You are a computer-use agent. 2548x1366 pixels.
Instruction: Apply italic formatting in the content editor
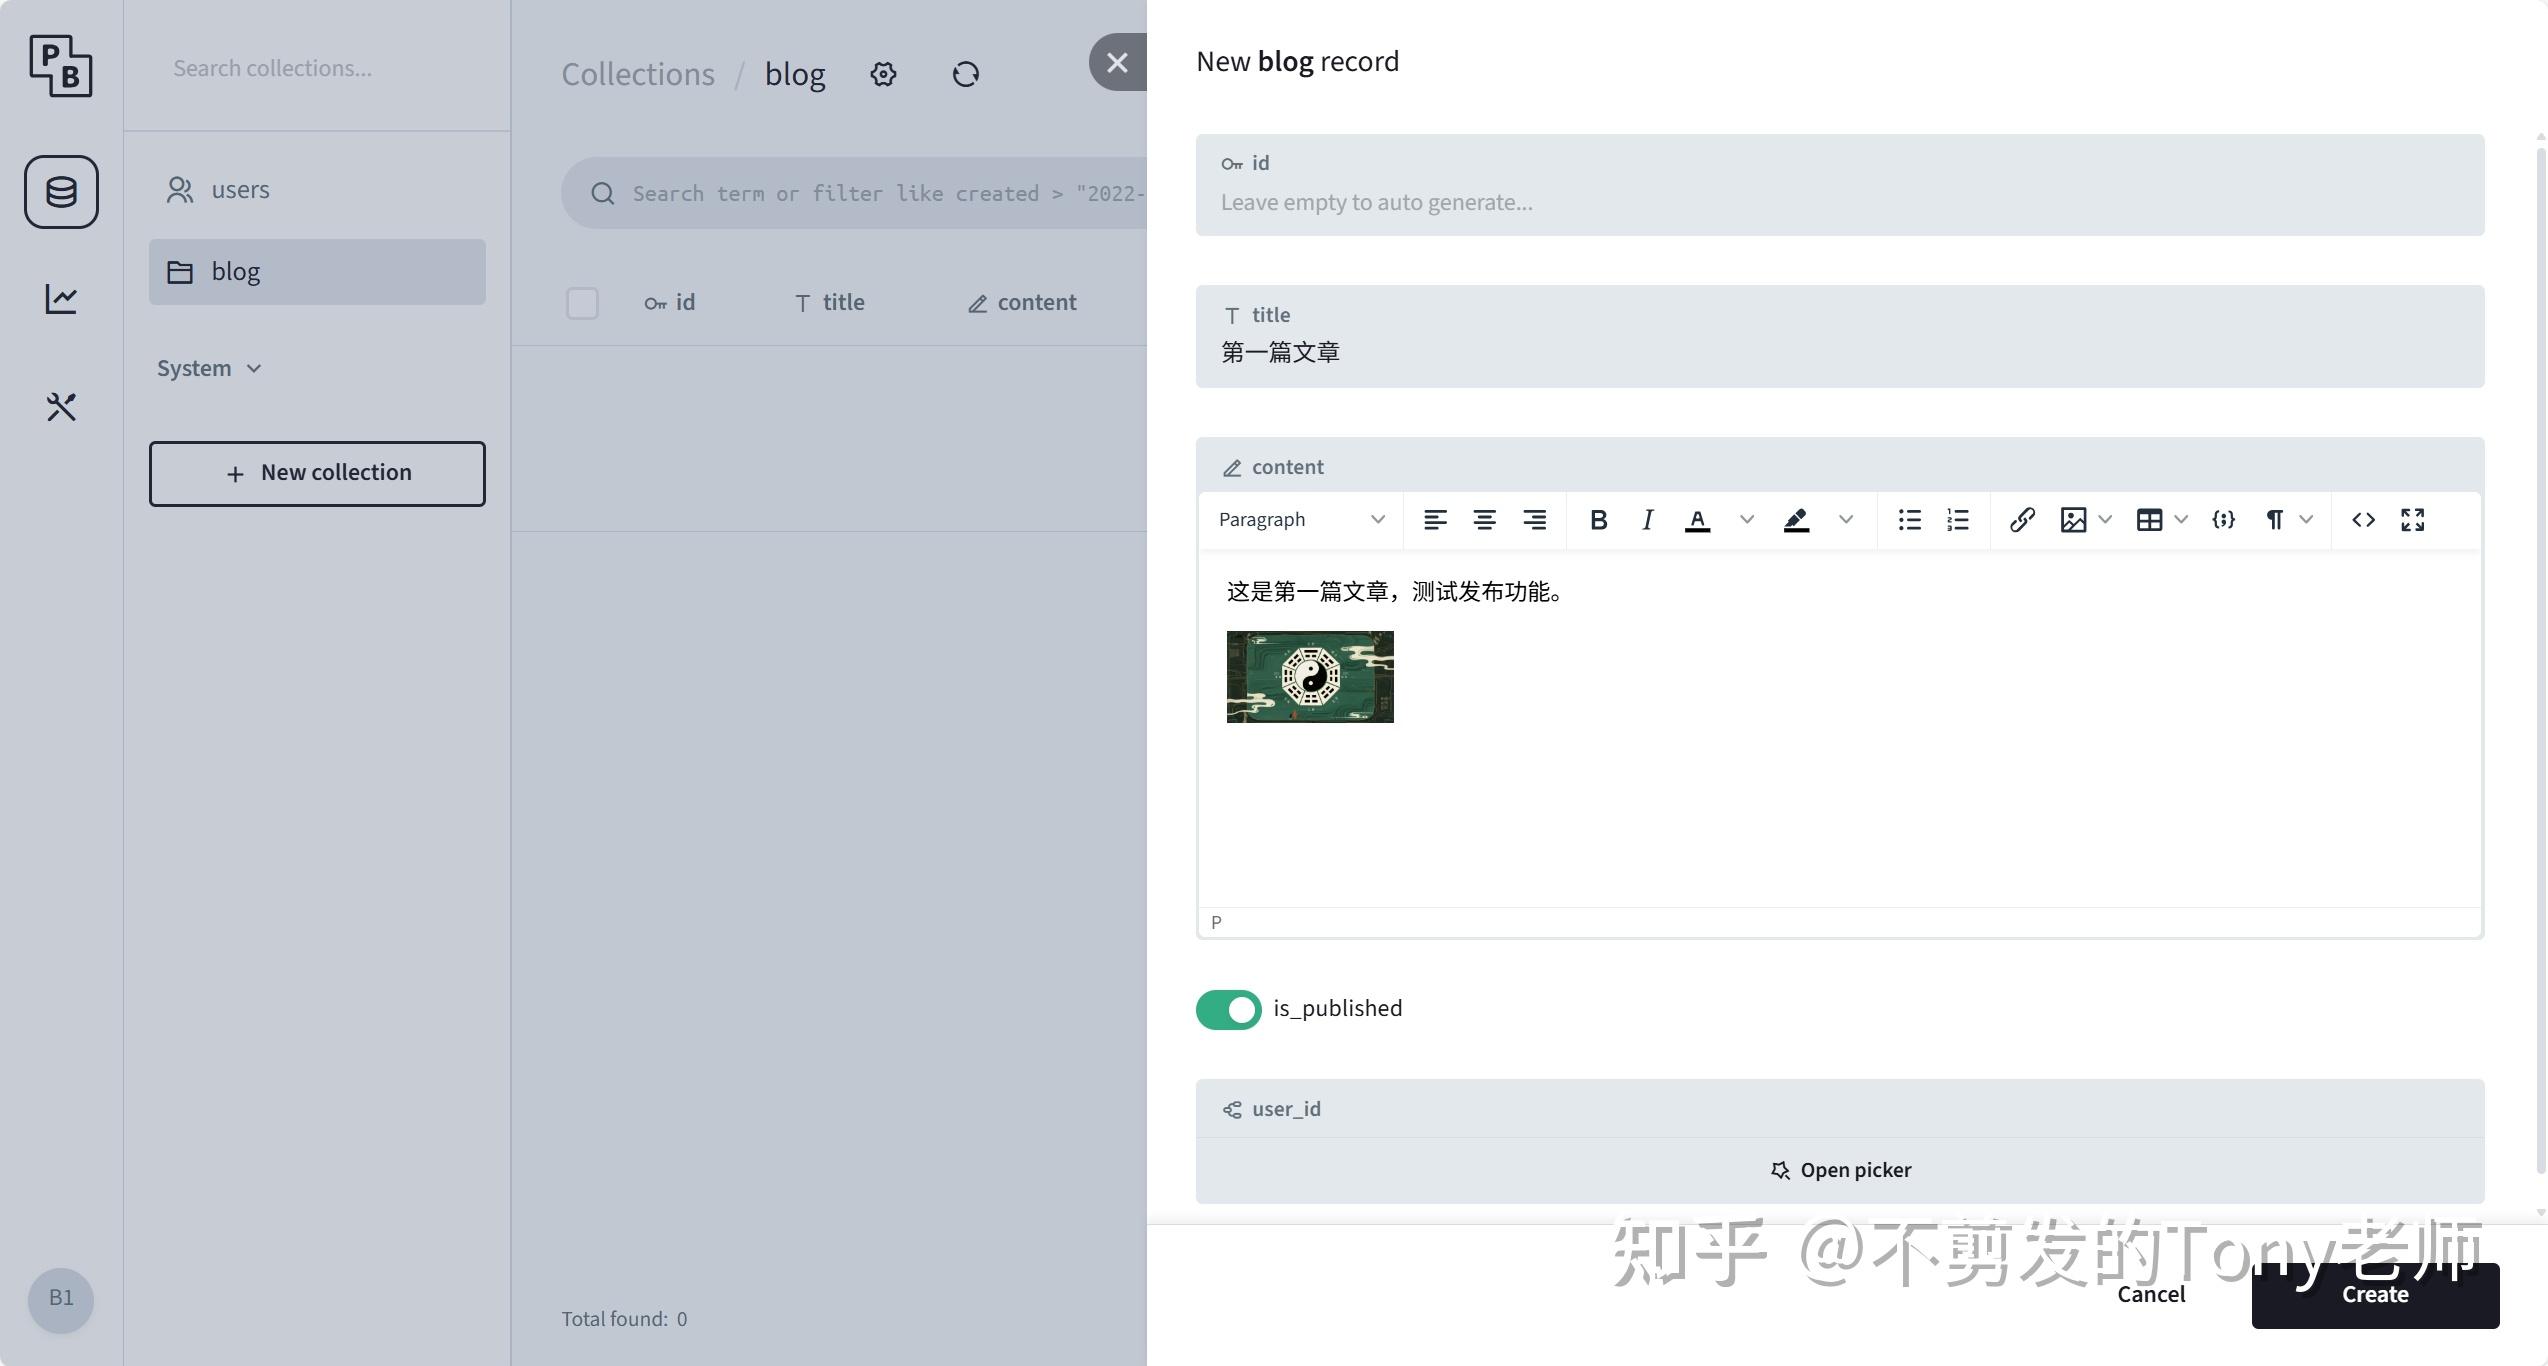pyautogui.click(x=1647, y=519)
